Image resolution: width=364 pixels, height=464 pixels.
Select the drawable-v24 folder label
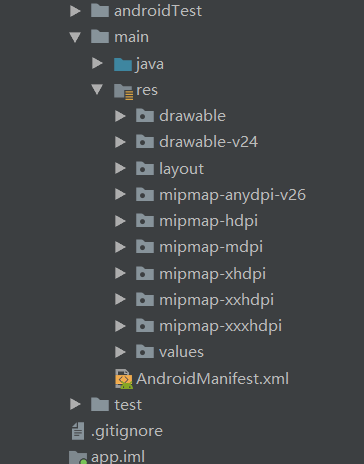coord(209,142)
